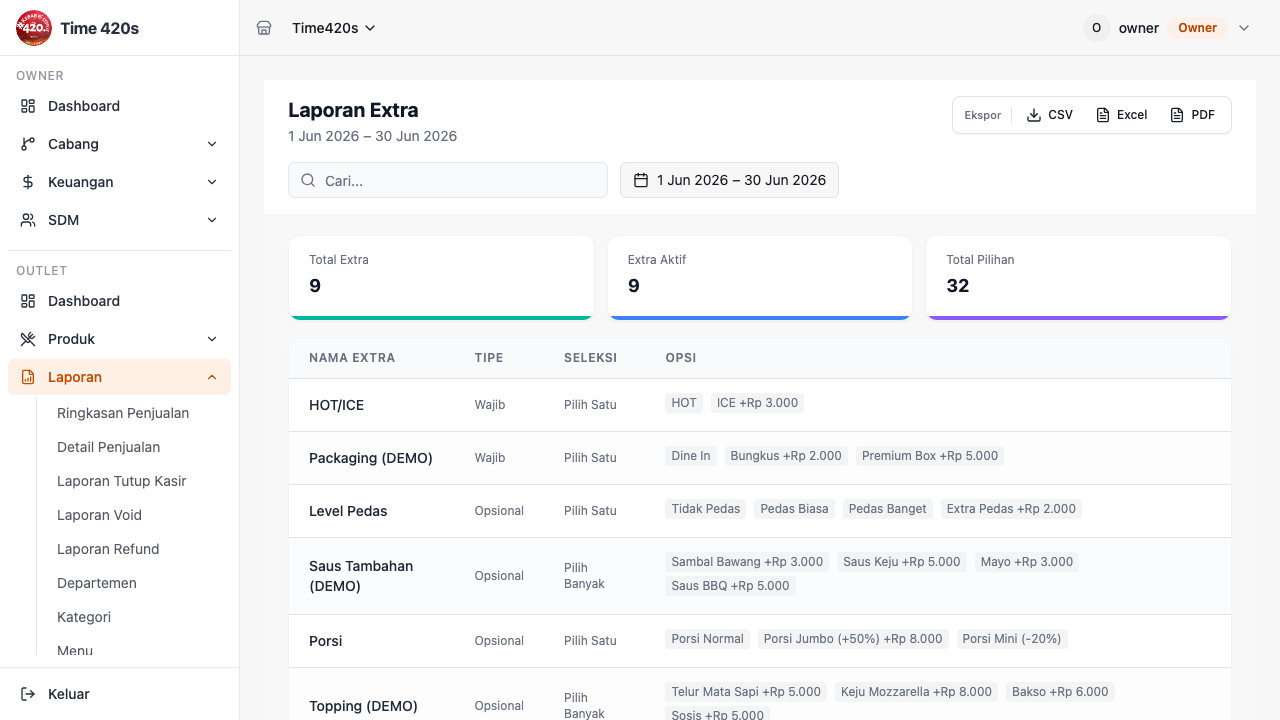Image resolution: width=1280 pixels, height=720 pixels.
Task: Click the Cari search field
Action: click(x=448, y=180)
